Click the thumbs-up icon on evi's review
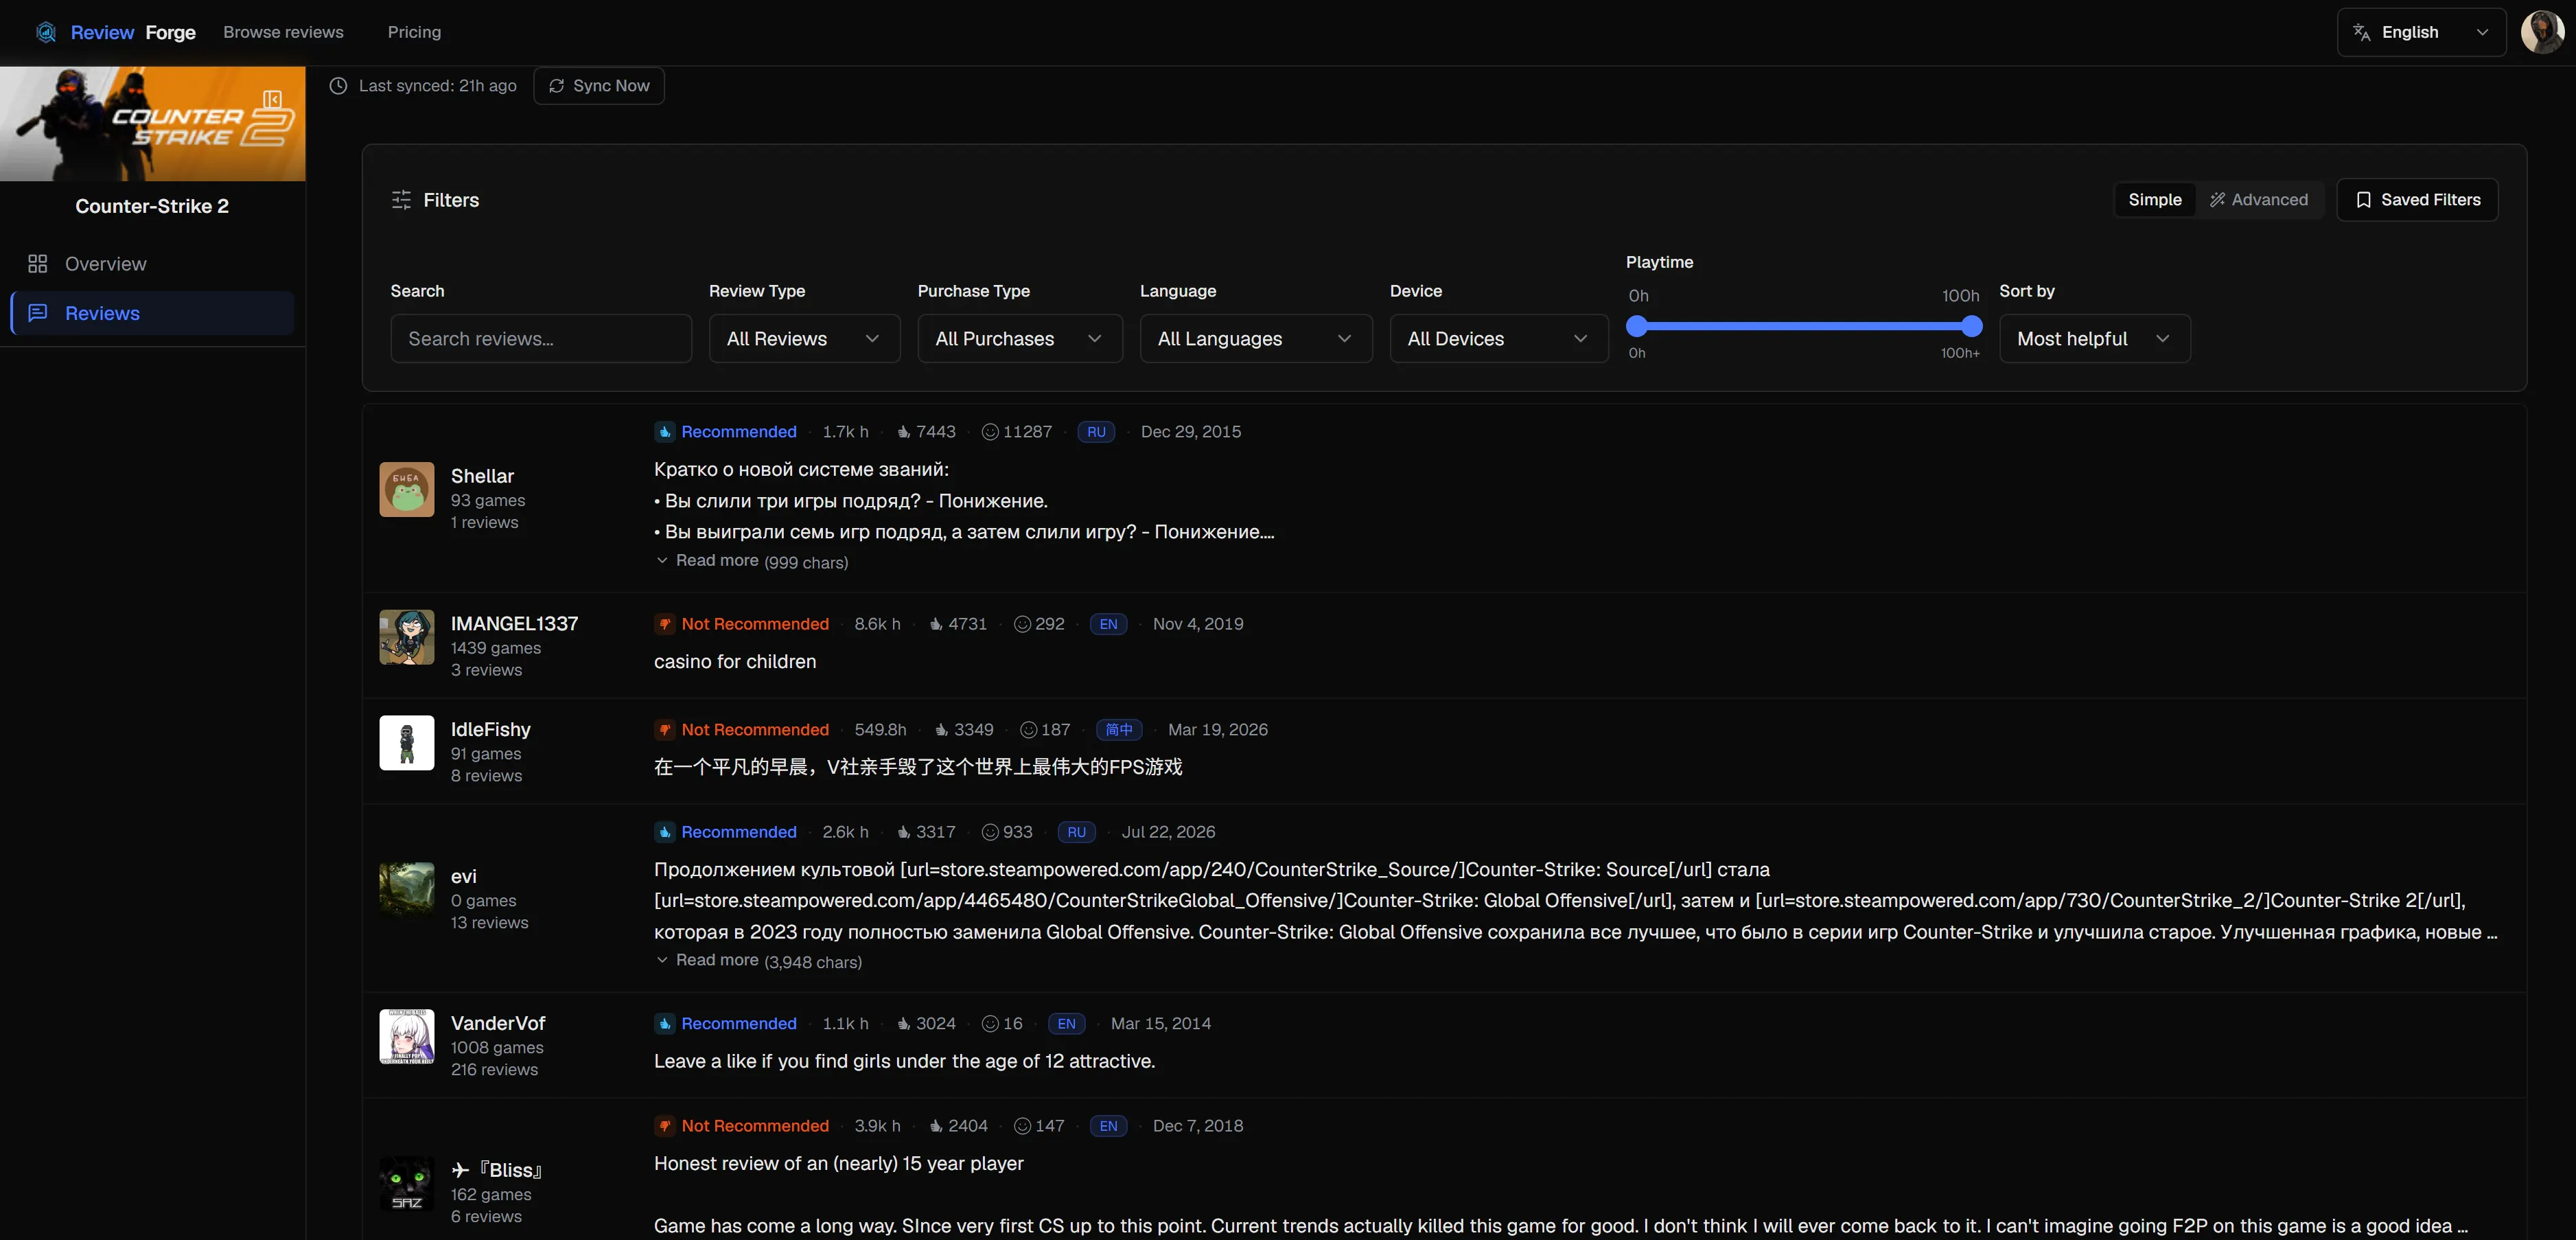2576x1240 pixels. click(x=665, y=832)
